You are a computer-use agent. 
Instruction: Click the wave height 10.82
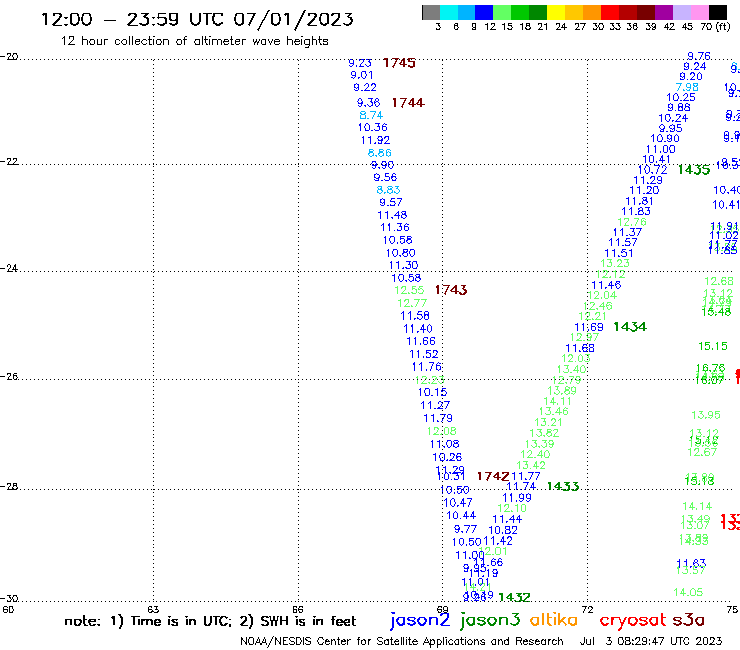coord(503,530)
